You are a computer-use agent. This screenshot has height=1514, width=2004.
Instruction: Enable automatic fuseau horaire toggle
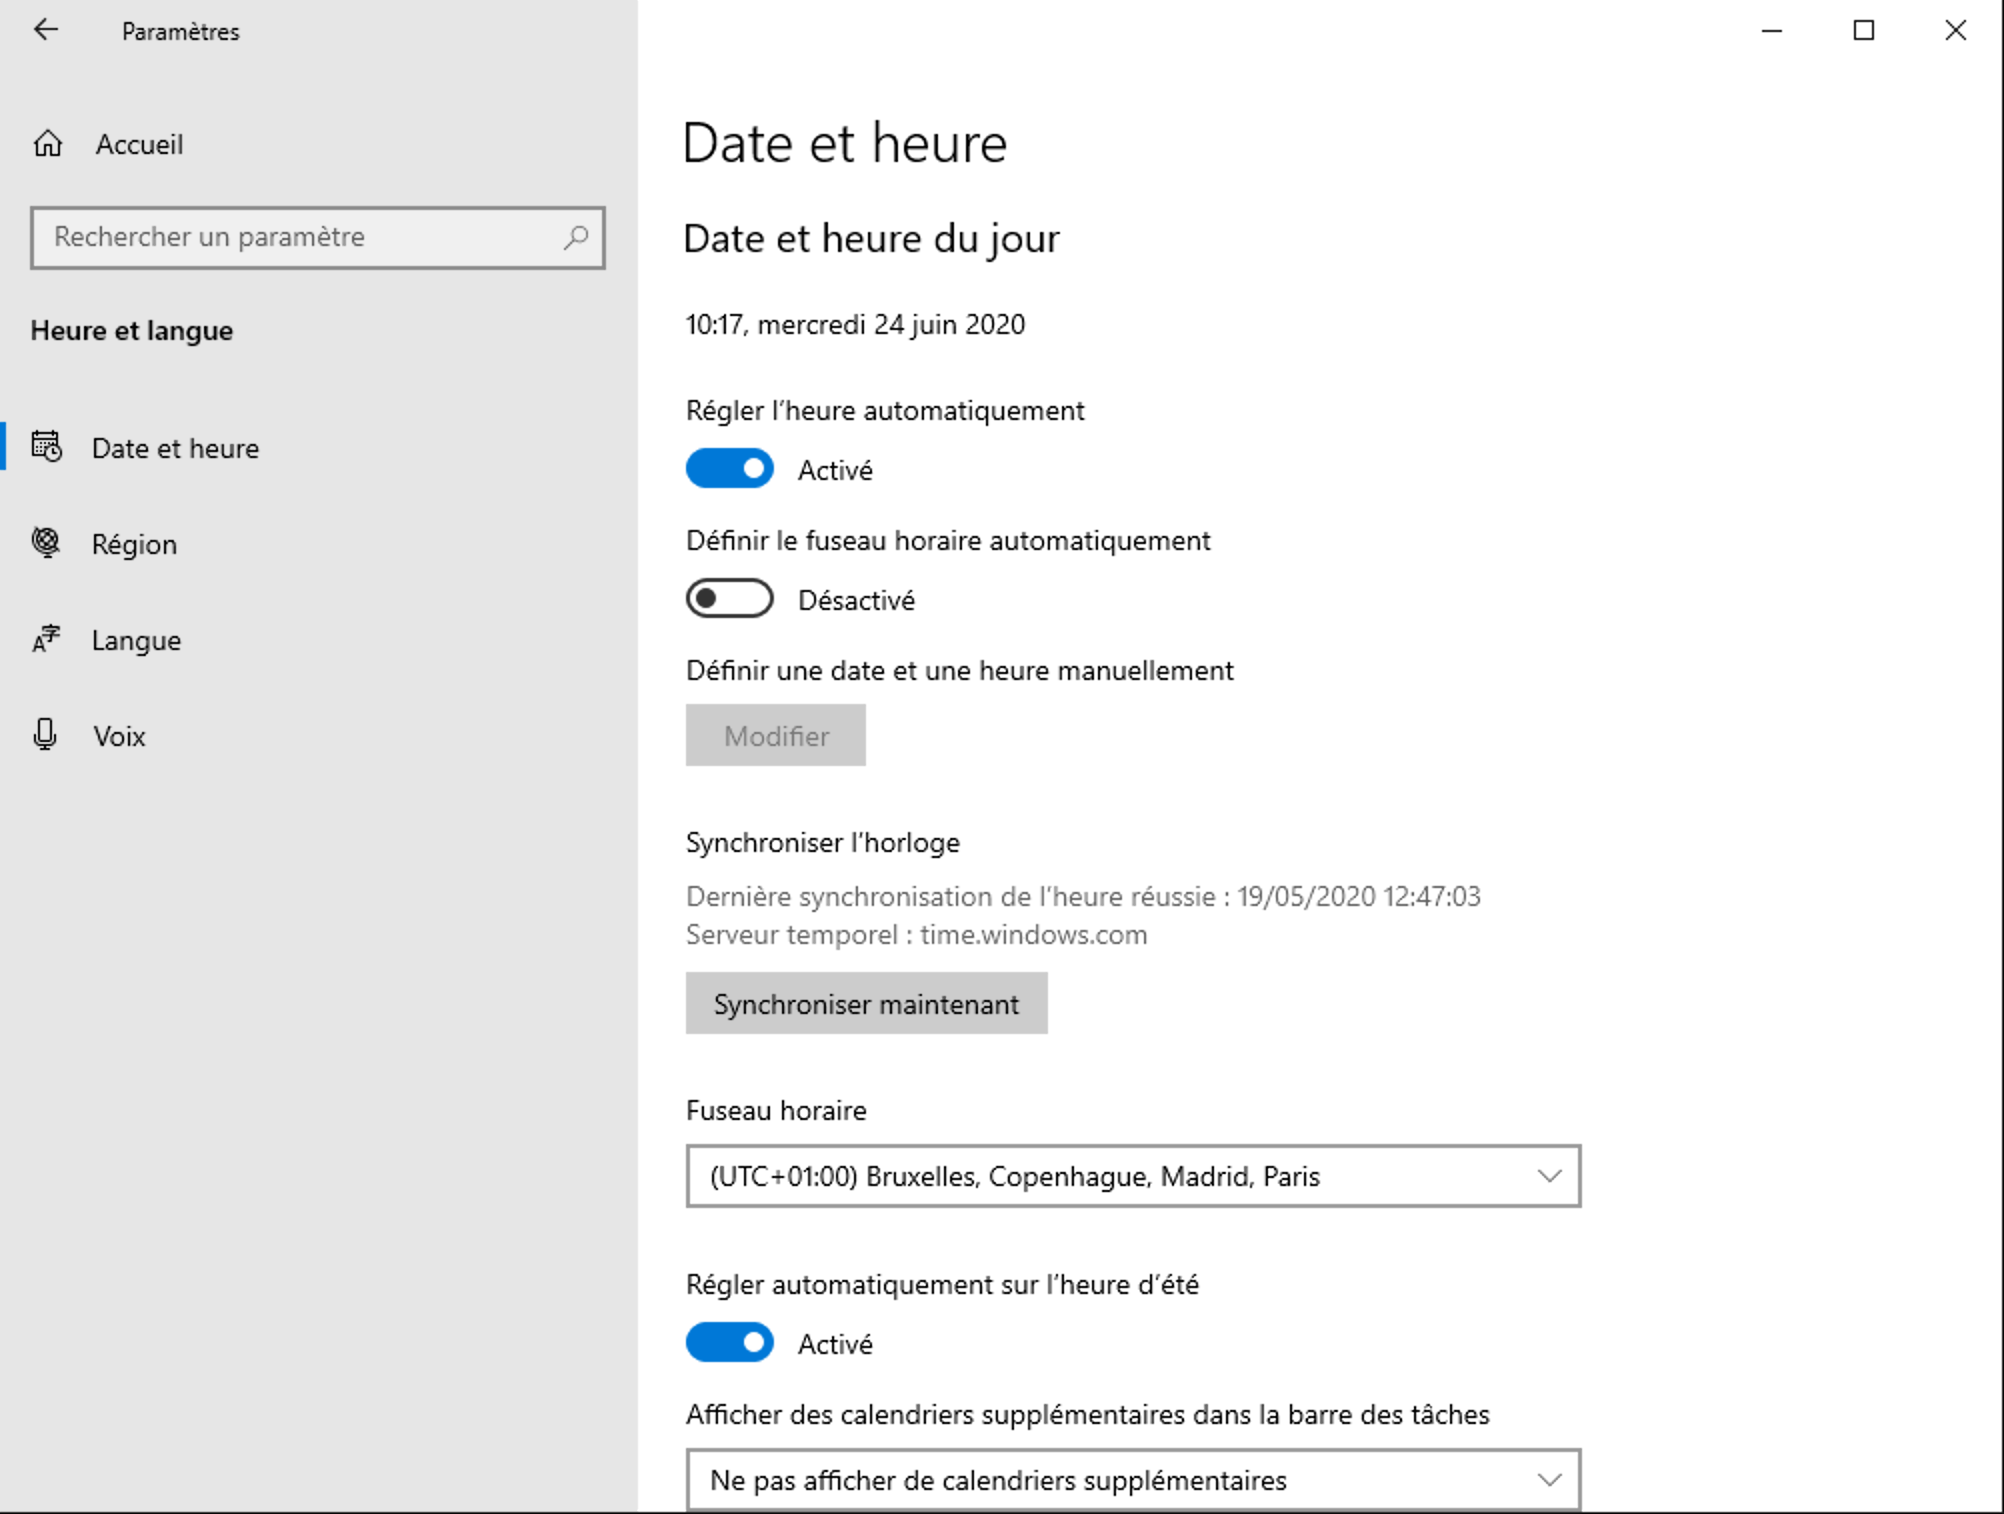pyautogui.click(x=729, y=599)
